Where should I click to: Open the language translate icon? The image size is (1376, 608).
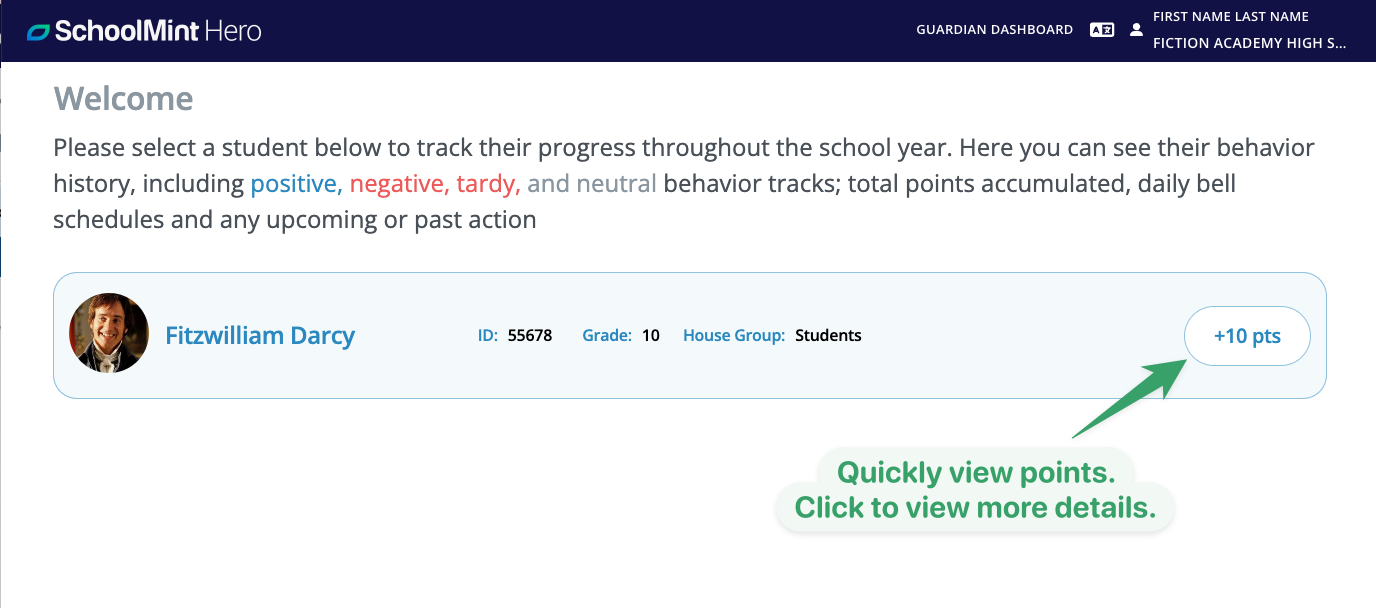(x=1101, y=30)
